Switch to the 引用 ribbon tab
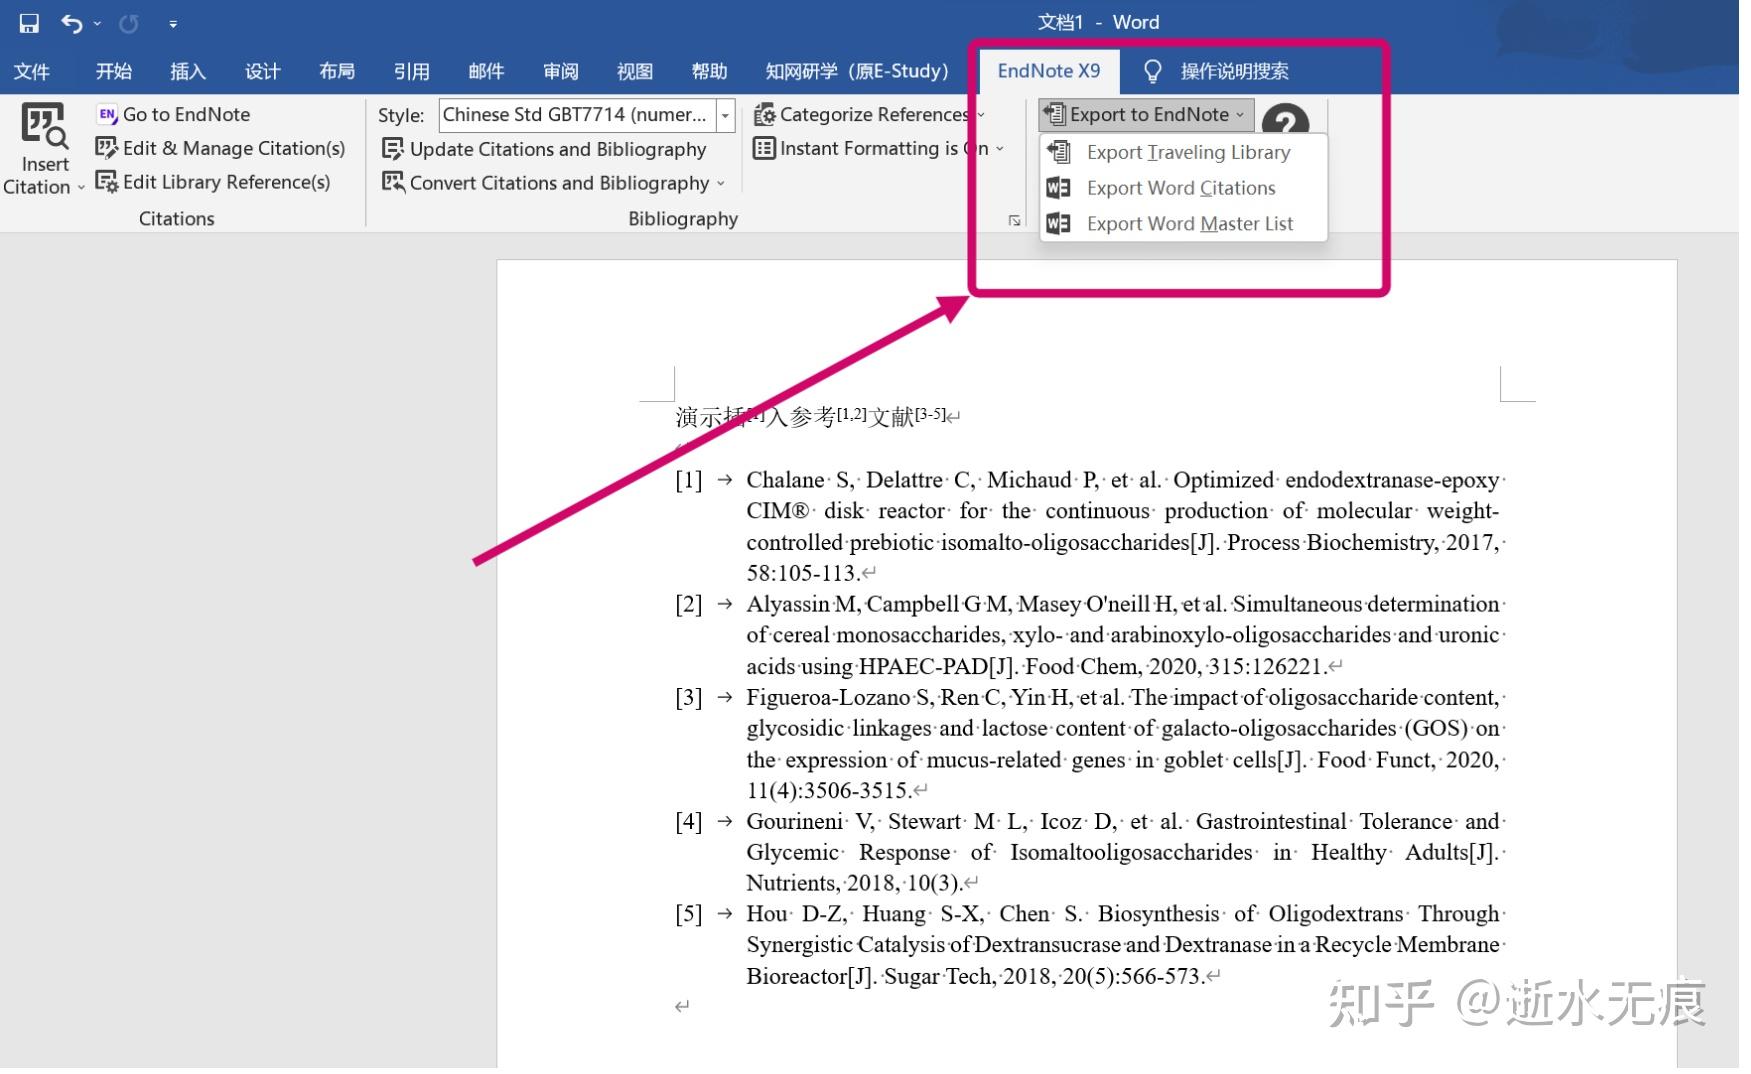The image size is (1751, 1074). pos(412,71)
